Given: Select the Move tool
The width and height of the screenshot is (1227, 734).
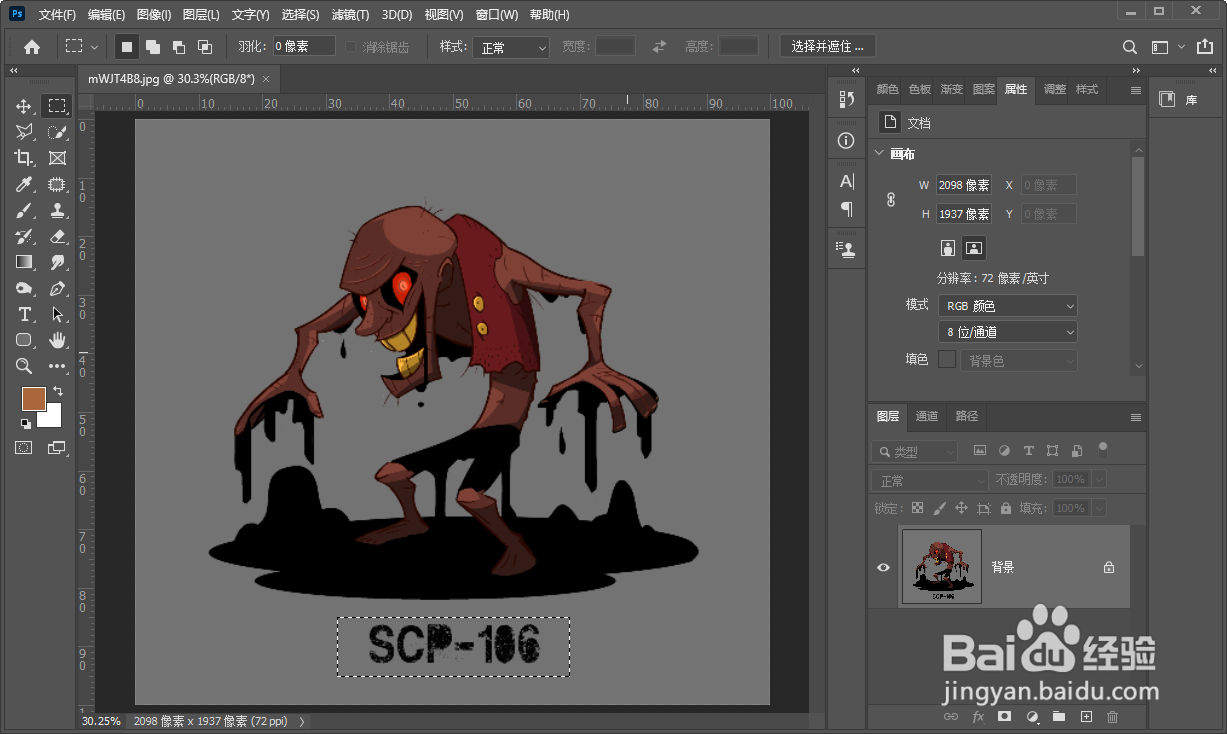Looking at the screenshot, I should [24, 106].
